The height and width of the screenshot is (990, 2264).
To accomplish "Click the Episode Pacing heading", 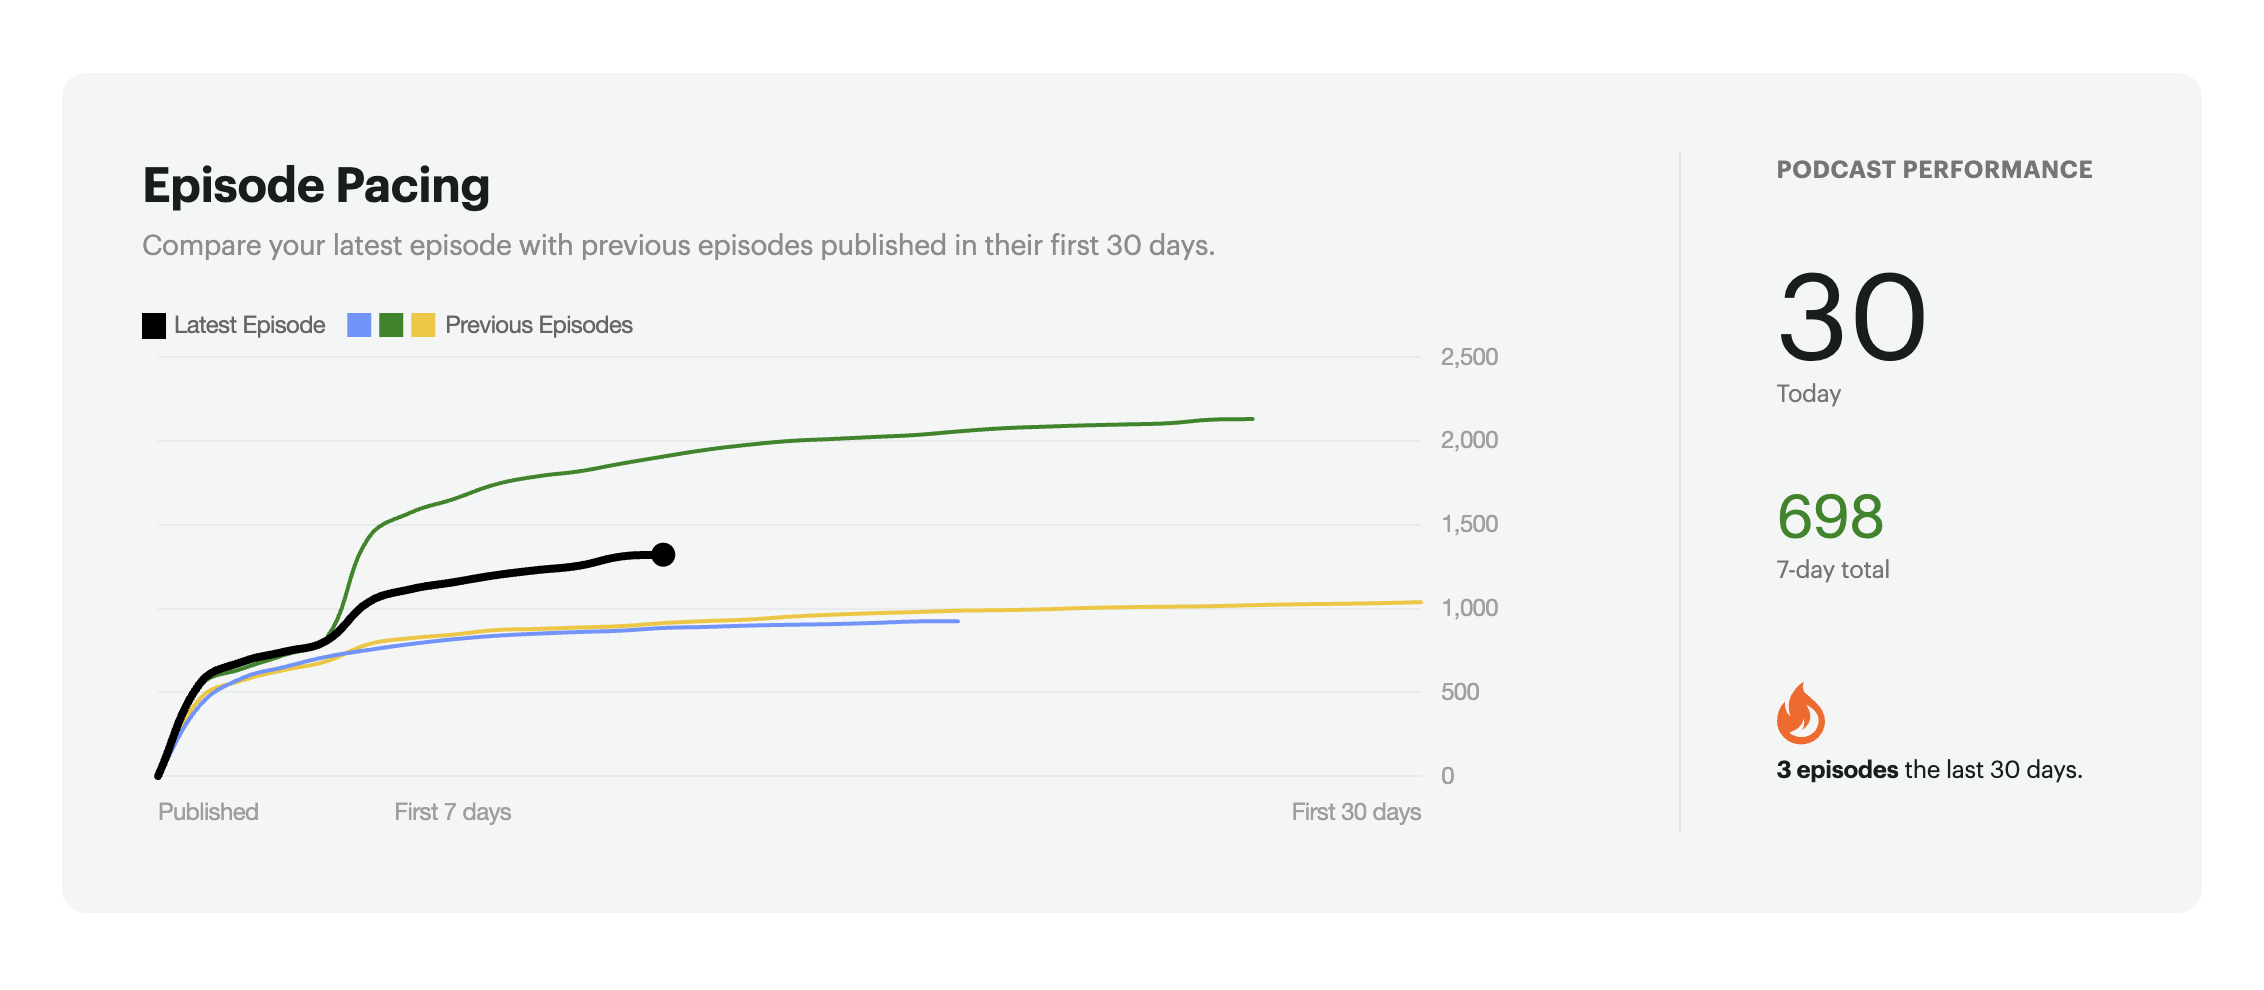I will tap(316, 186).
